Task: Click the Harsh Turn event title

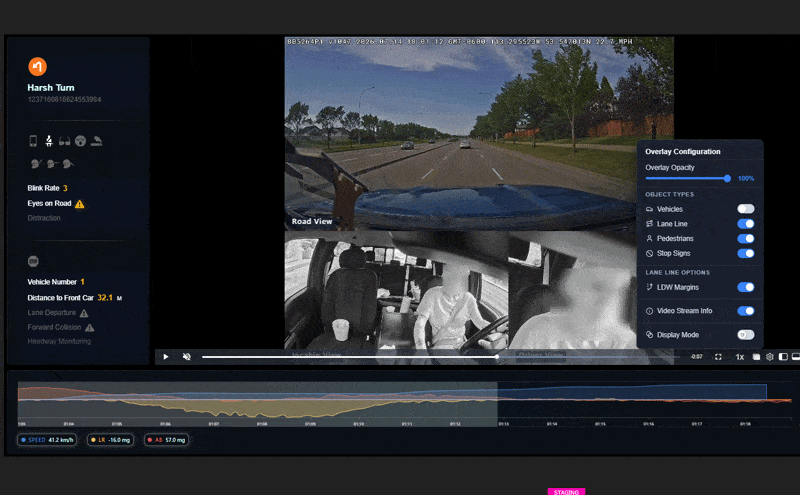Action: (51, 88)
